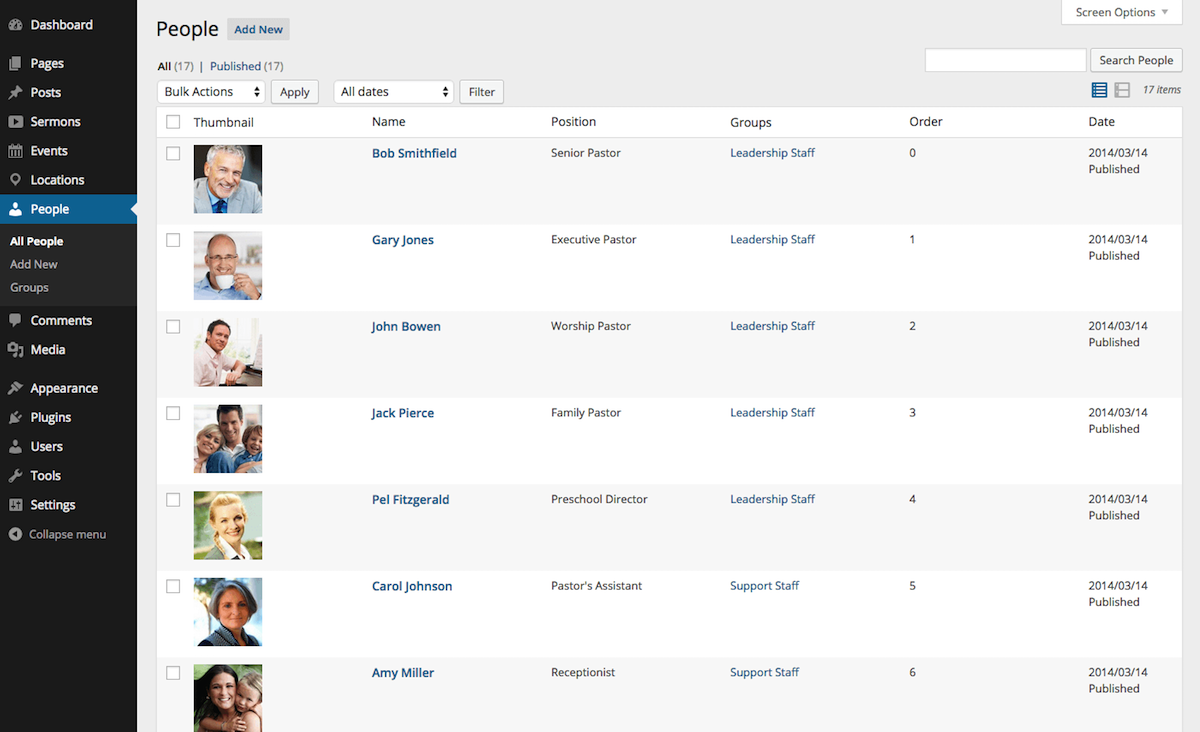Open Jack Pierce's Leadership Staff group link
Image resolution: width=1200 pixels, height=732 pixels.
tap(773, 413)
